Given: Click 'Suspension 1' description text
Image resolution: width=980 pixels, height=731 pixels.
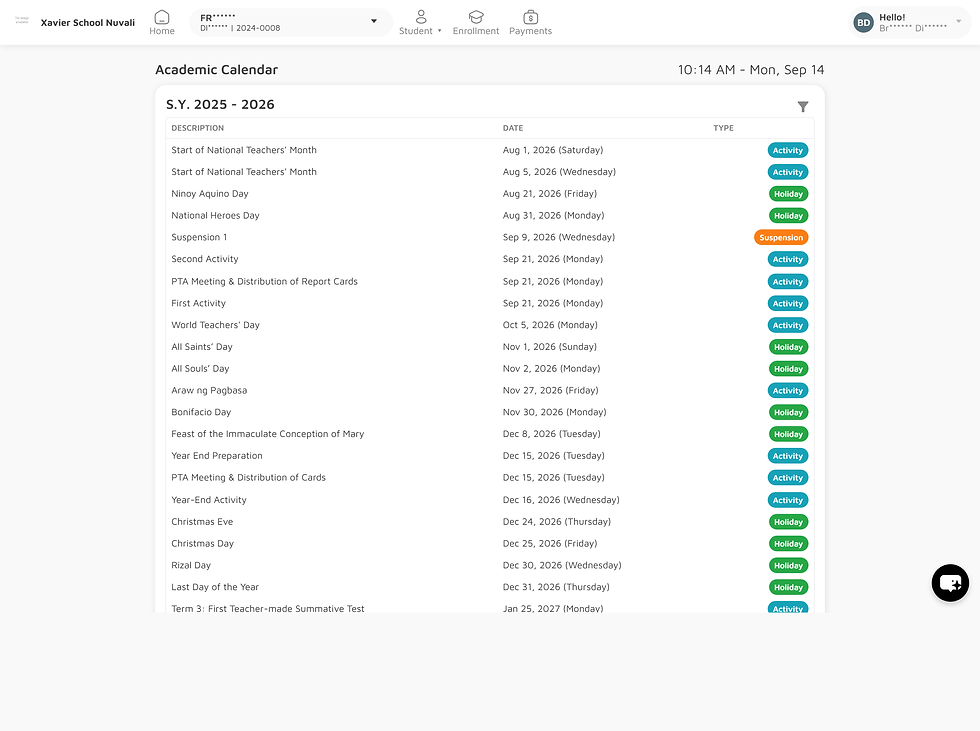Looking at the screenshot, I should point(199,237).
